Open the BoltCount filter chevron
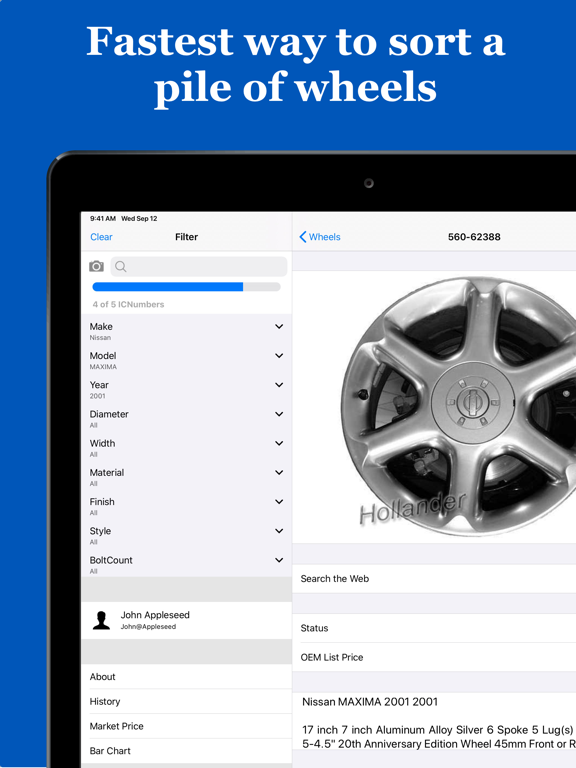The height and width of the screenshot is (768, 576). tap(279, 560)
